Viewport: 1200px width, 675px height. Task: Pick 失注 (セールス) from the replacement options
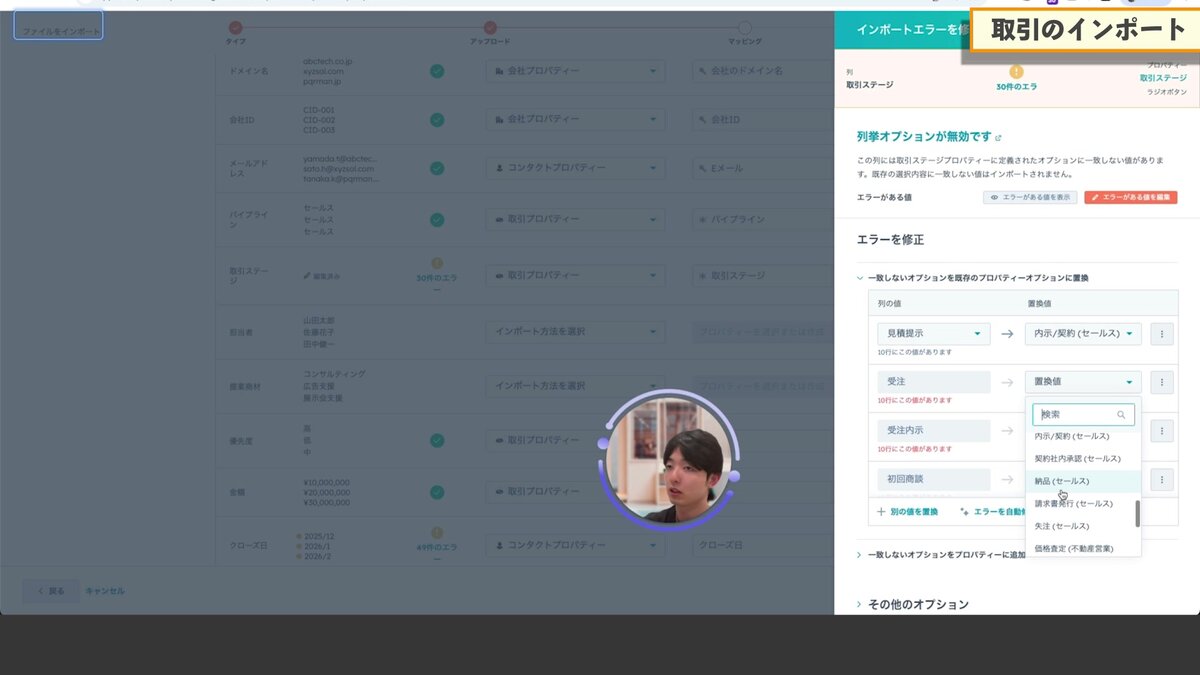point(1062,526)
